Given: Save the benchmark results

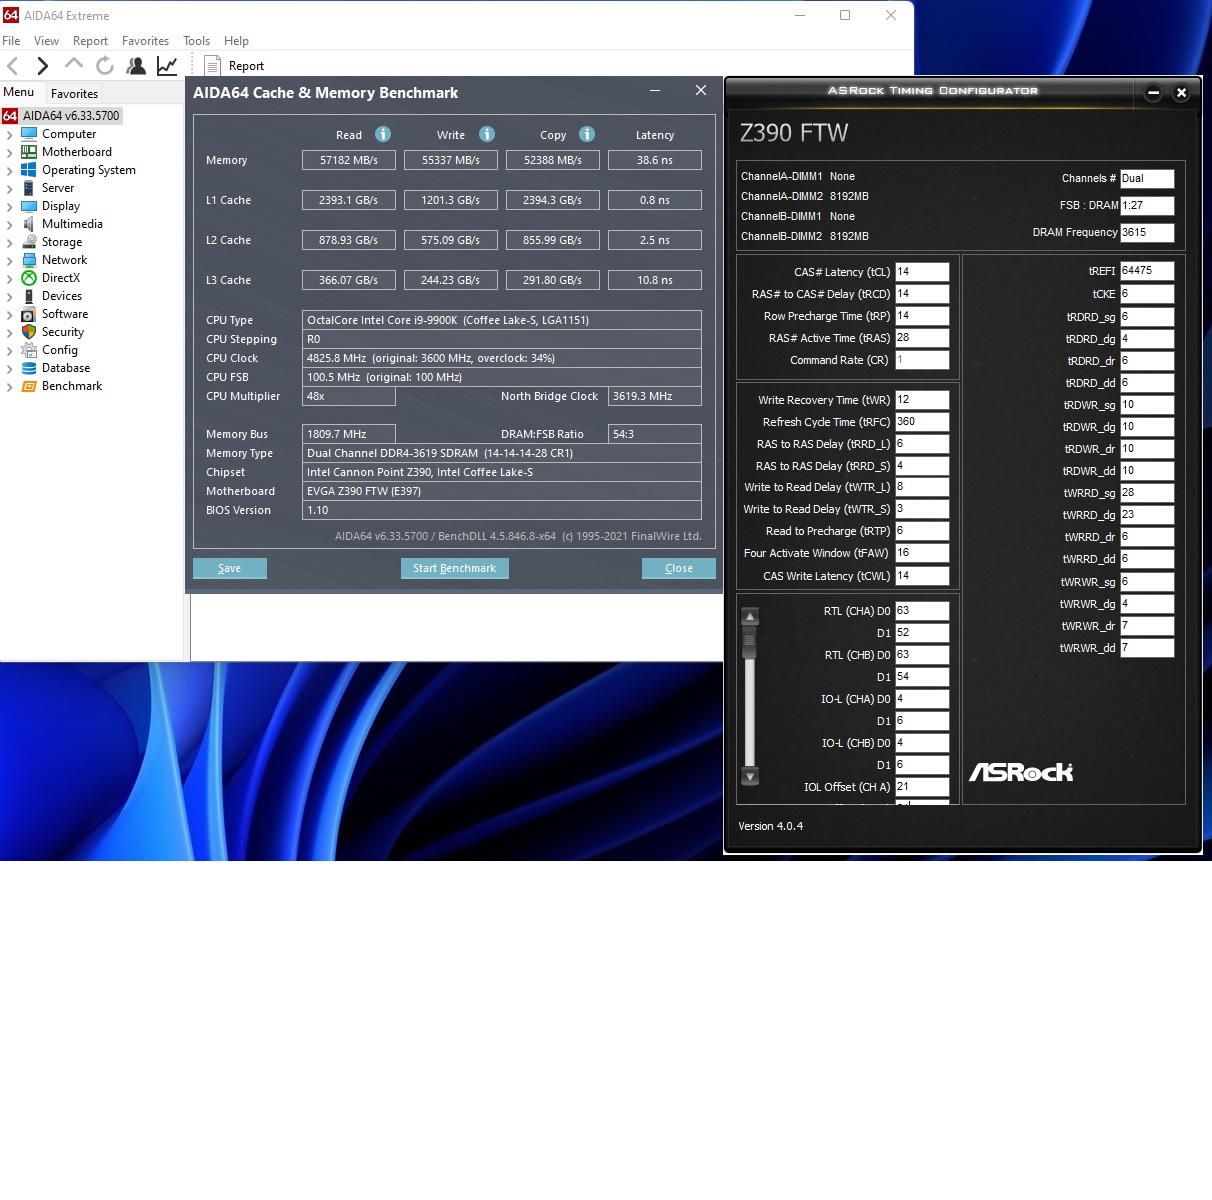Looking at the screenshot, I should (x=230, y=568).
